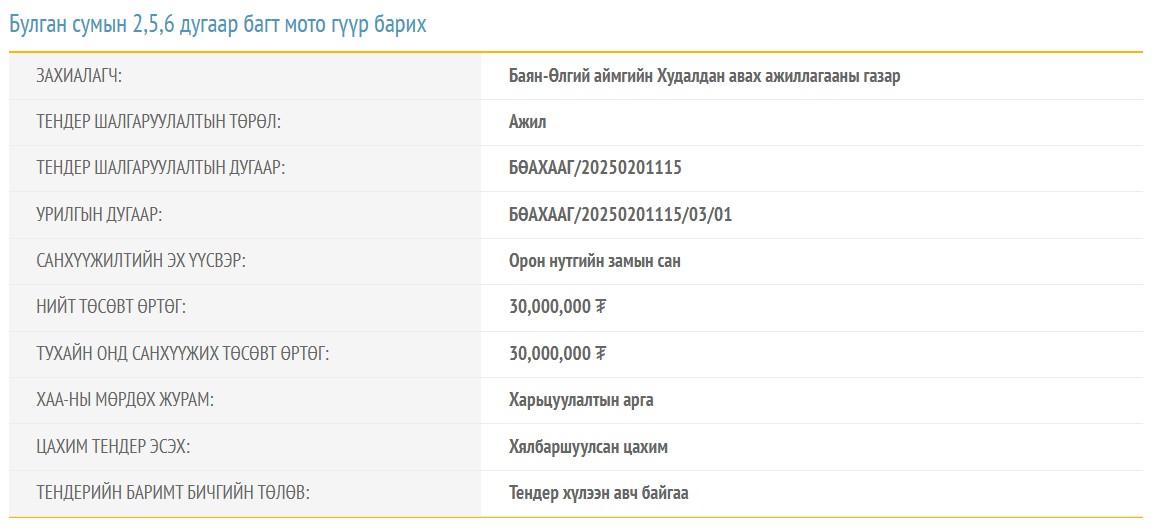Screen dimensions: 1152x532
Task: Select the "Харьцуулалтын арга" procedure value
Action: point(581,400)
